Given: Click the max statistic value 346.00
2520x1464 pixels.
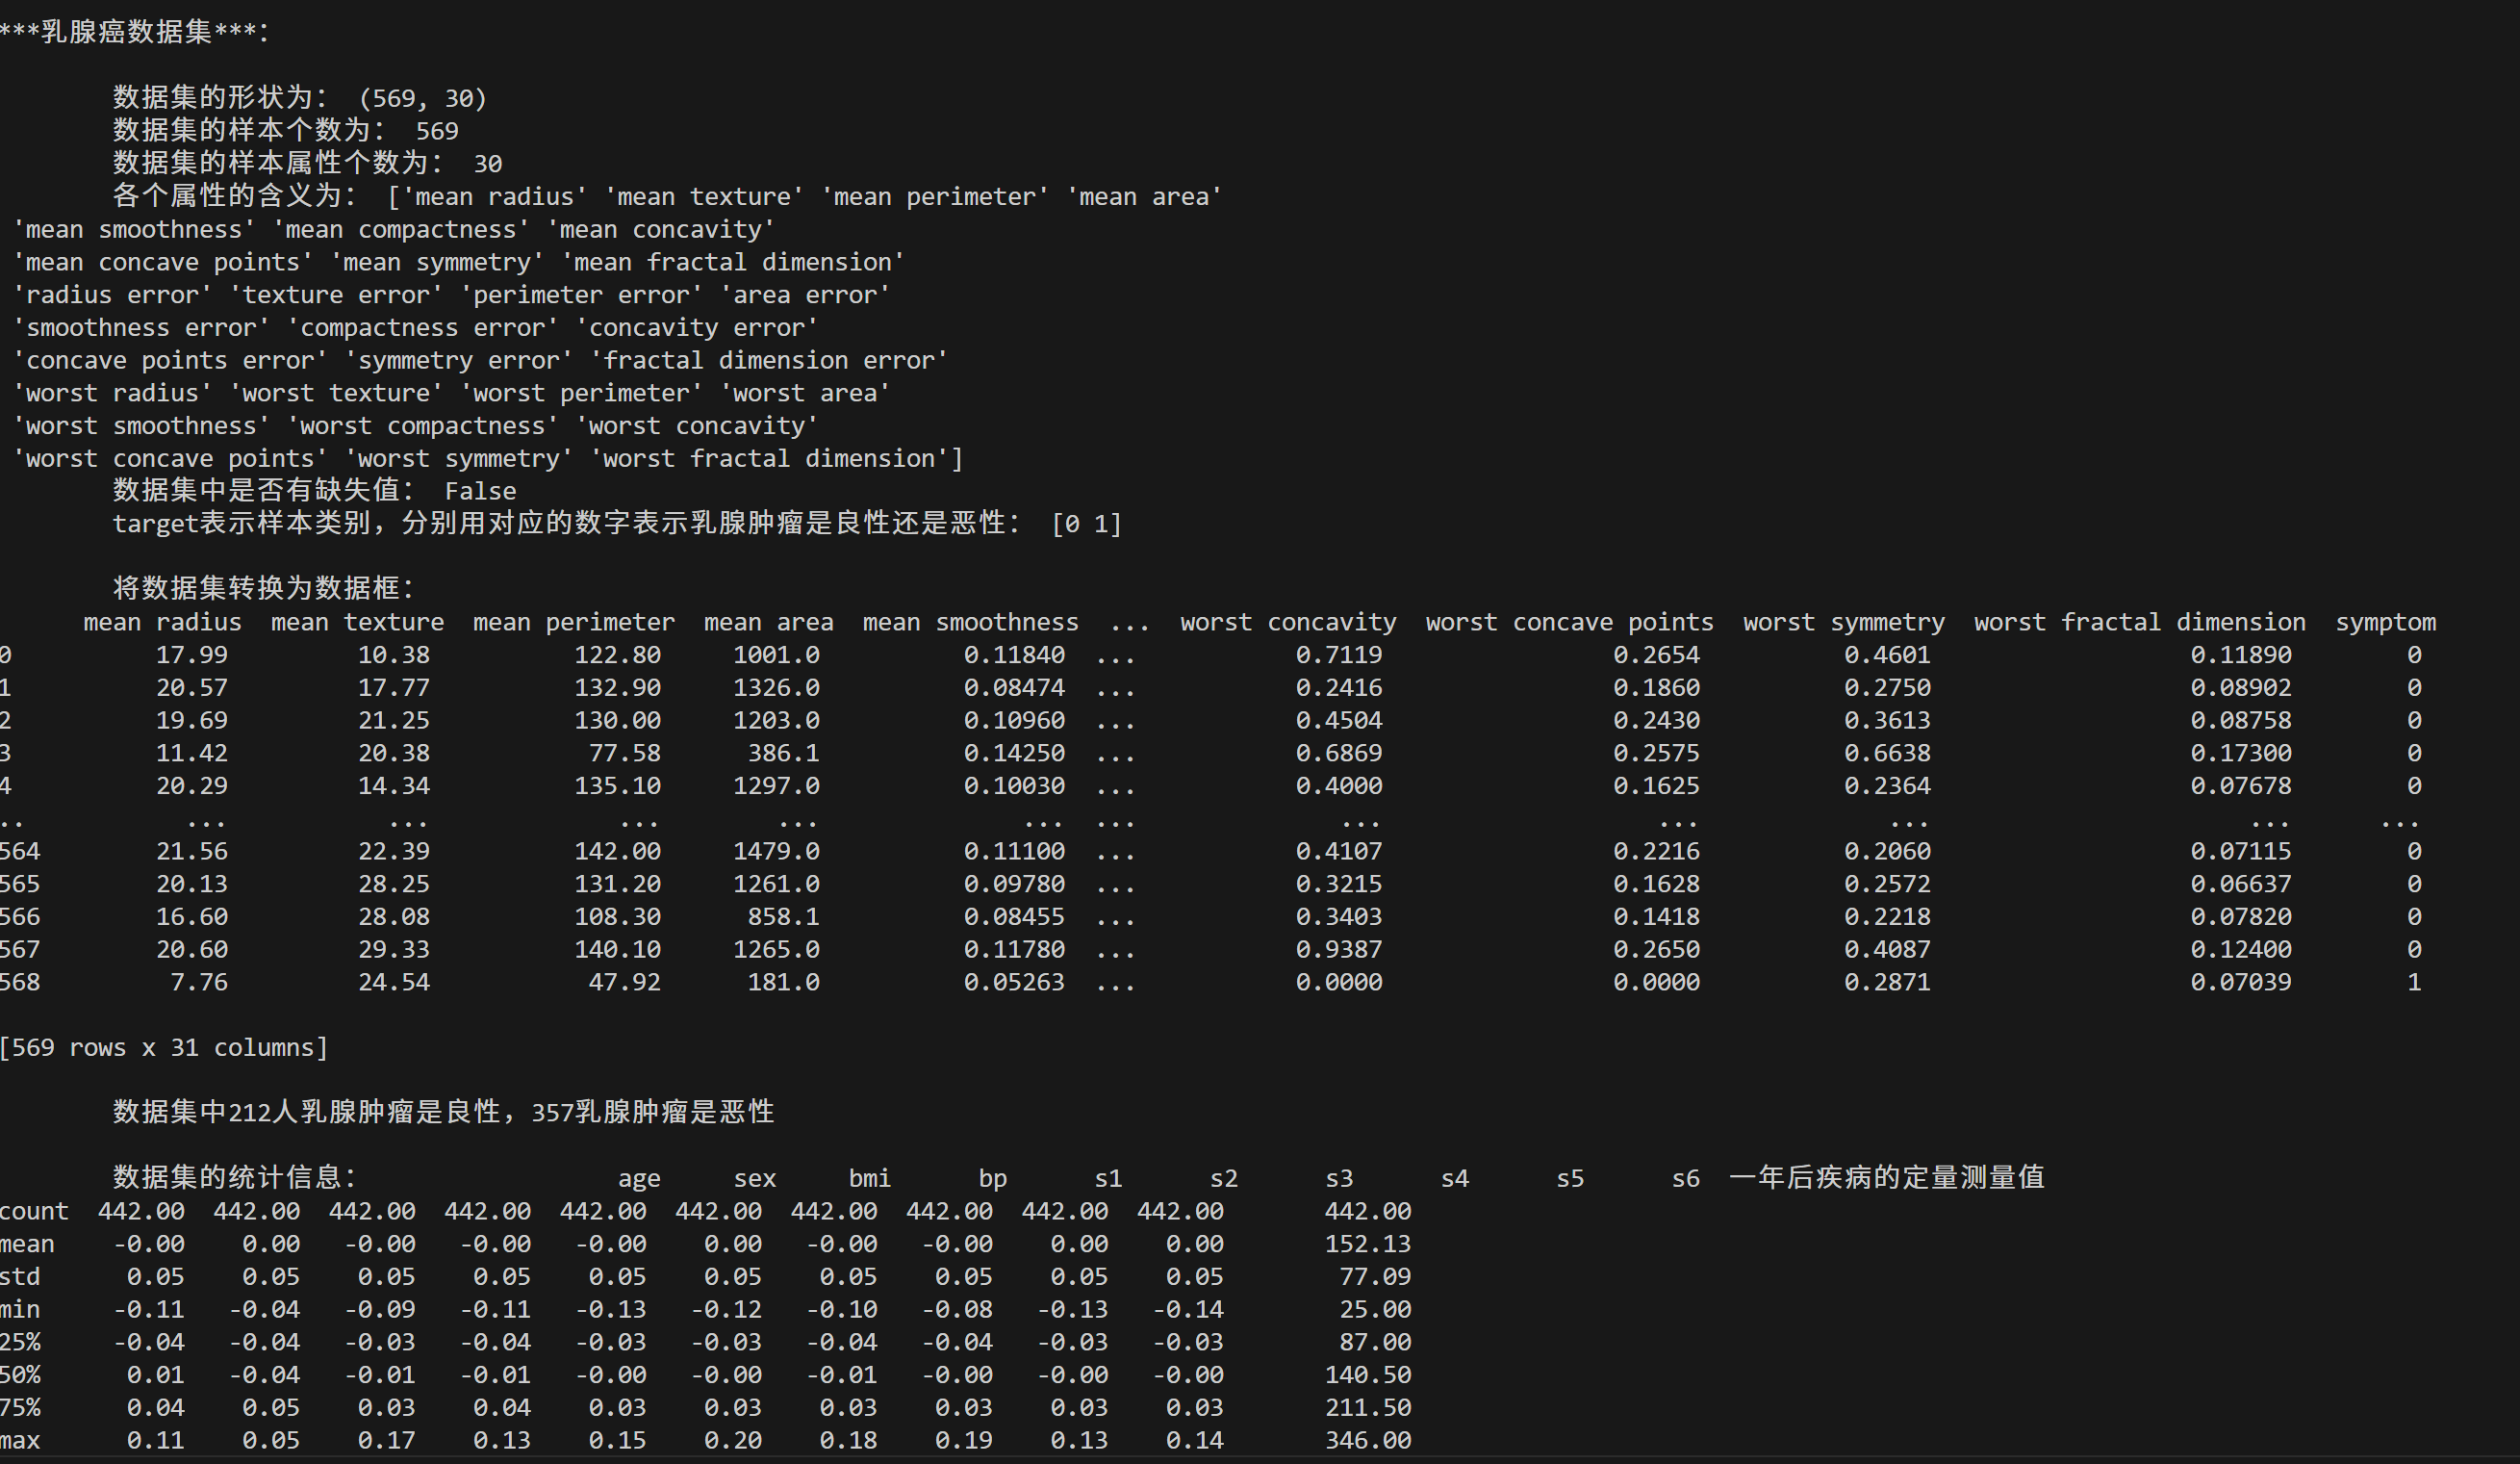Looking at the screenshot, I should 1367,1440.
